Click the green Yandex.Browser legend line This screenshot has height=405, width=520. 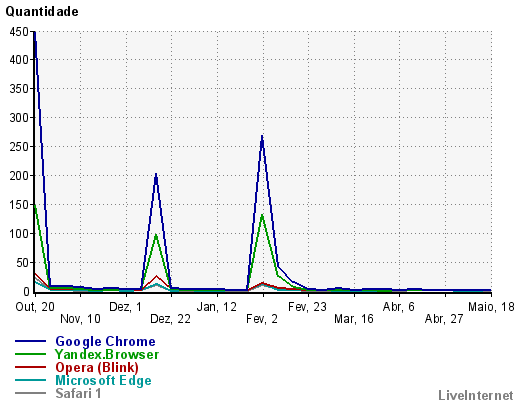pyautogui.click(x=30, y=354)
